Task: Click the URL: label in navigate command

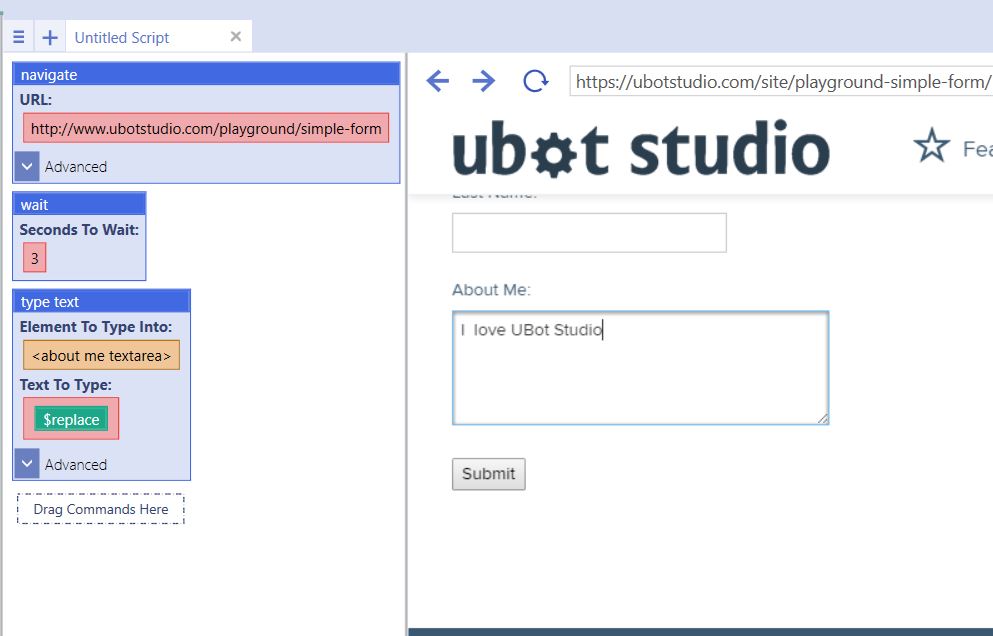Action: click(35, 99)
